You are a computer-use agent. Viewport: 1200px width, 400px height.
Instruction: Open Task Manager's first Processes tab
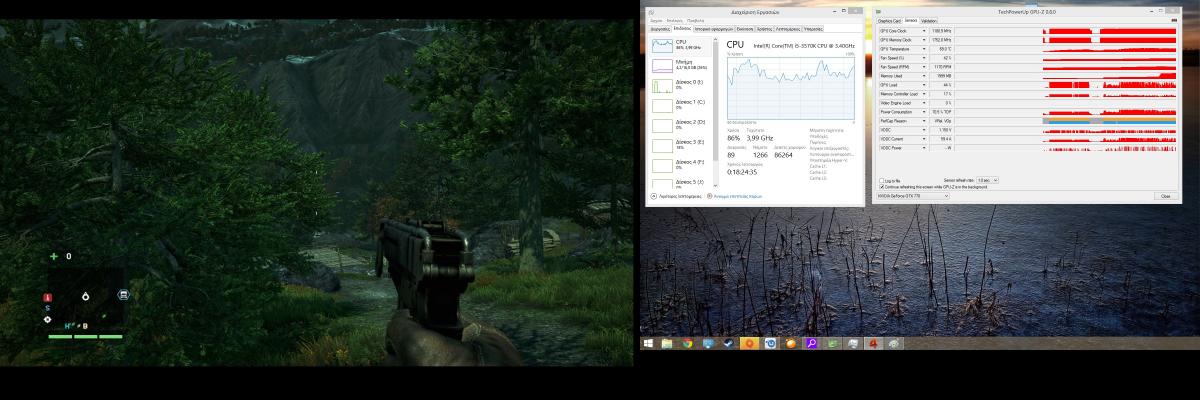[660, 29]
